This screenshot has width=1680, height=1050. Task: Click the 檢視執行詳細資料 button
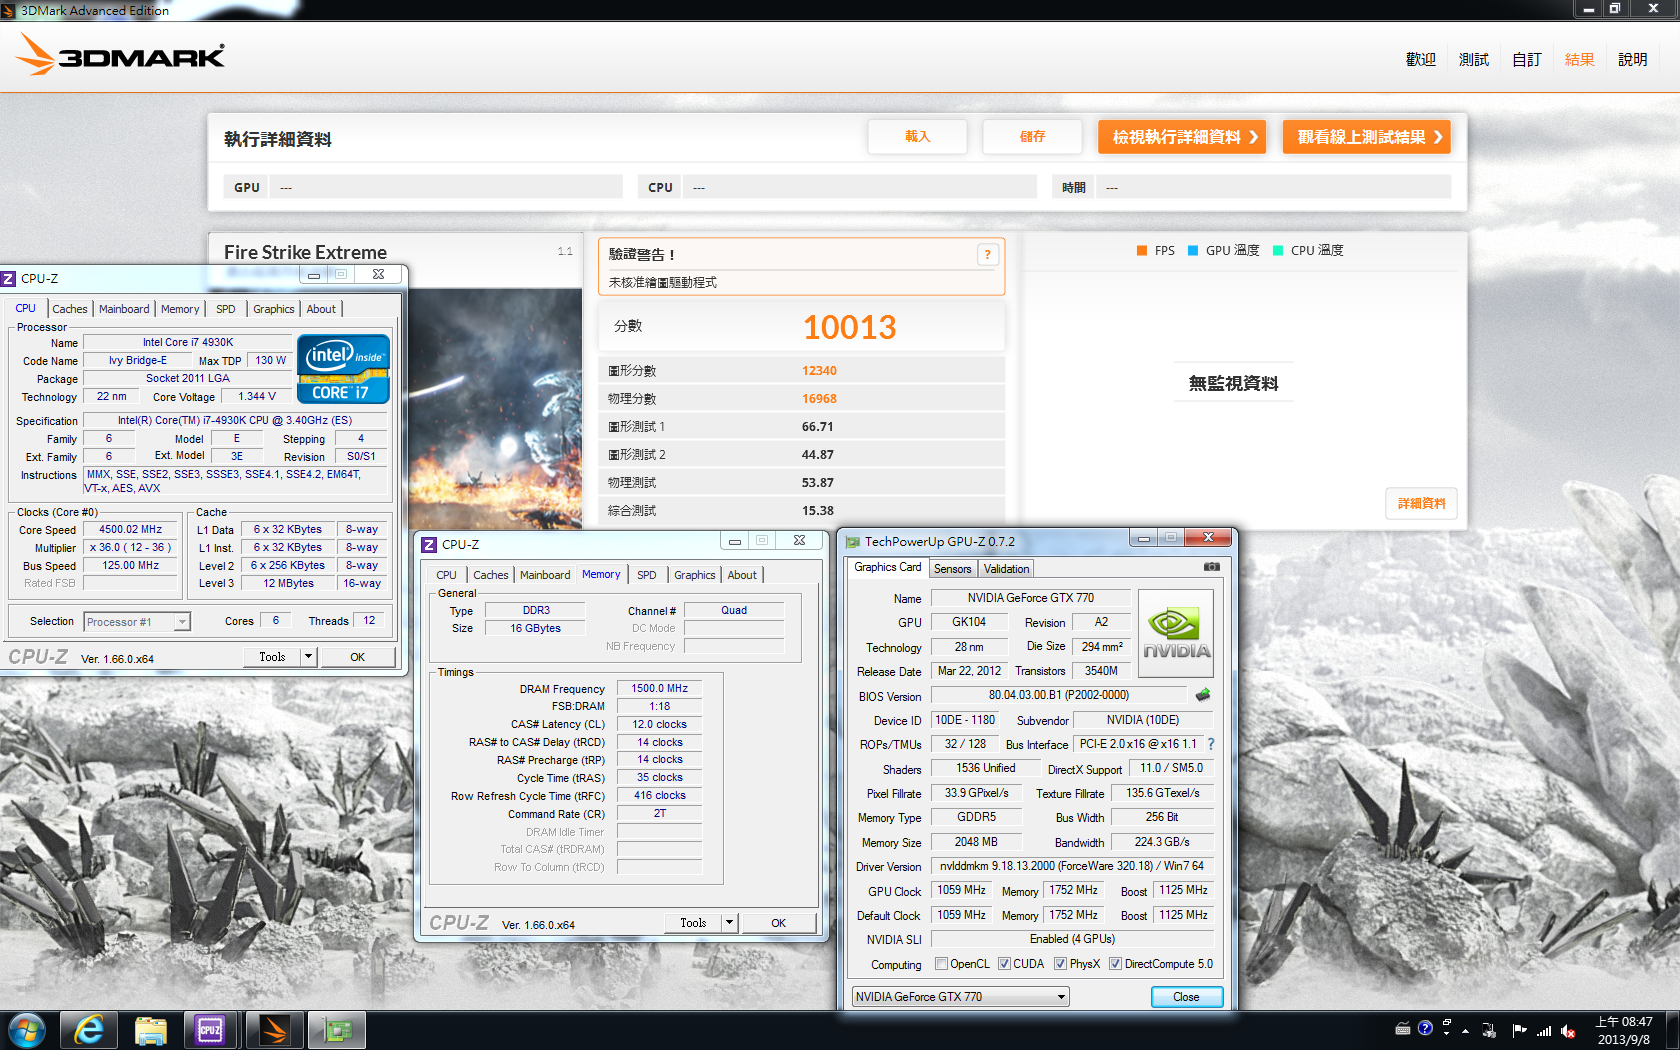point(1182,137)
